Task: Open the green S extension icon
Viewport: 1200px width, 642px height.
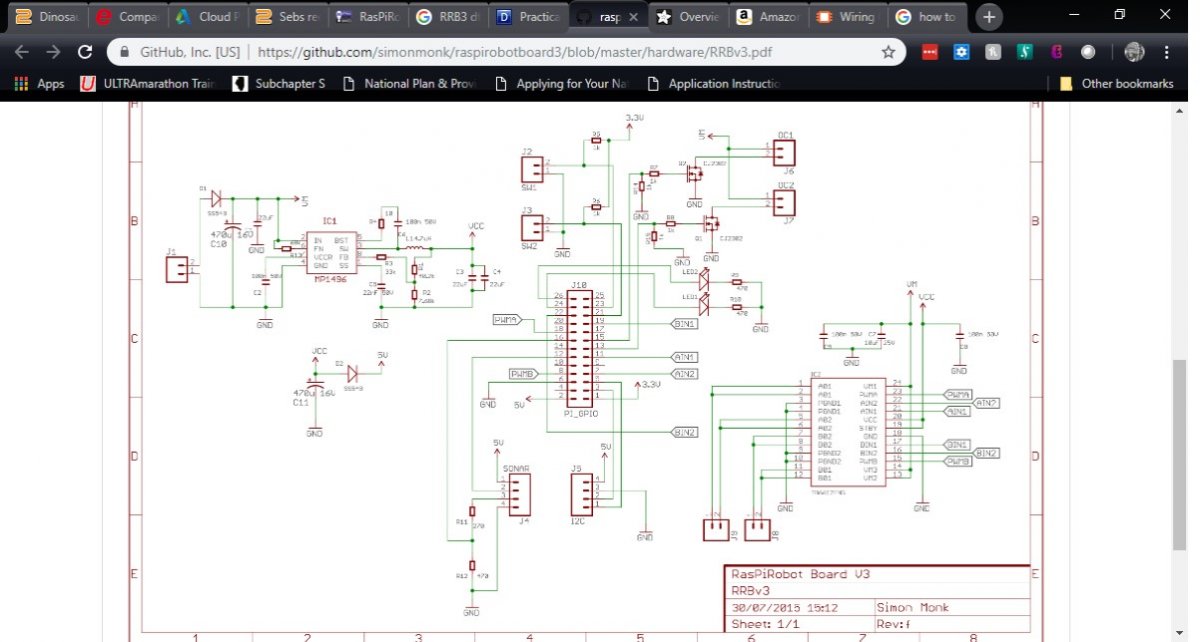Action: click(x=1025, y=52)
